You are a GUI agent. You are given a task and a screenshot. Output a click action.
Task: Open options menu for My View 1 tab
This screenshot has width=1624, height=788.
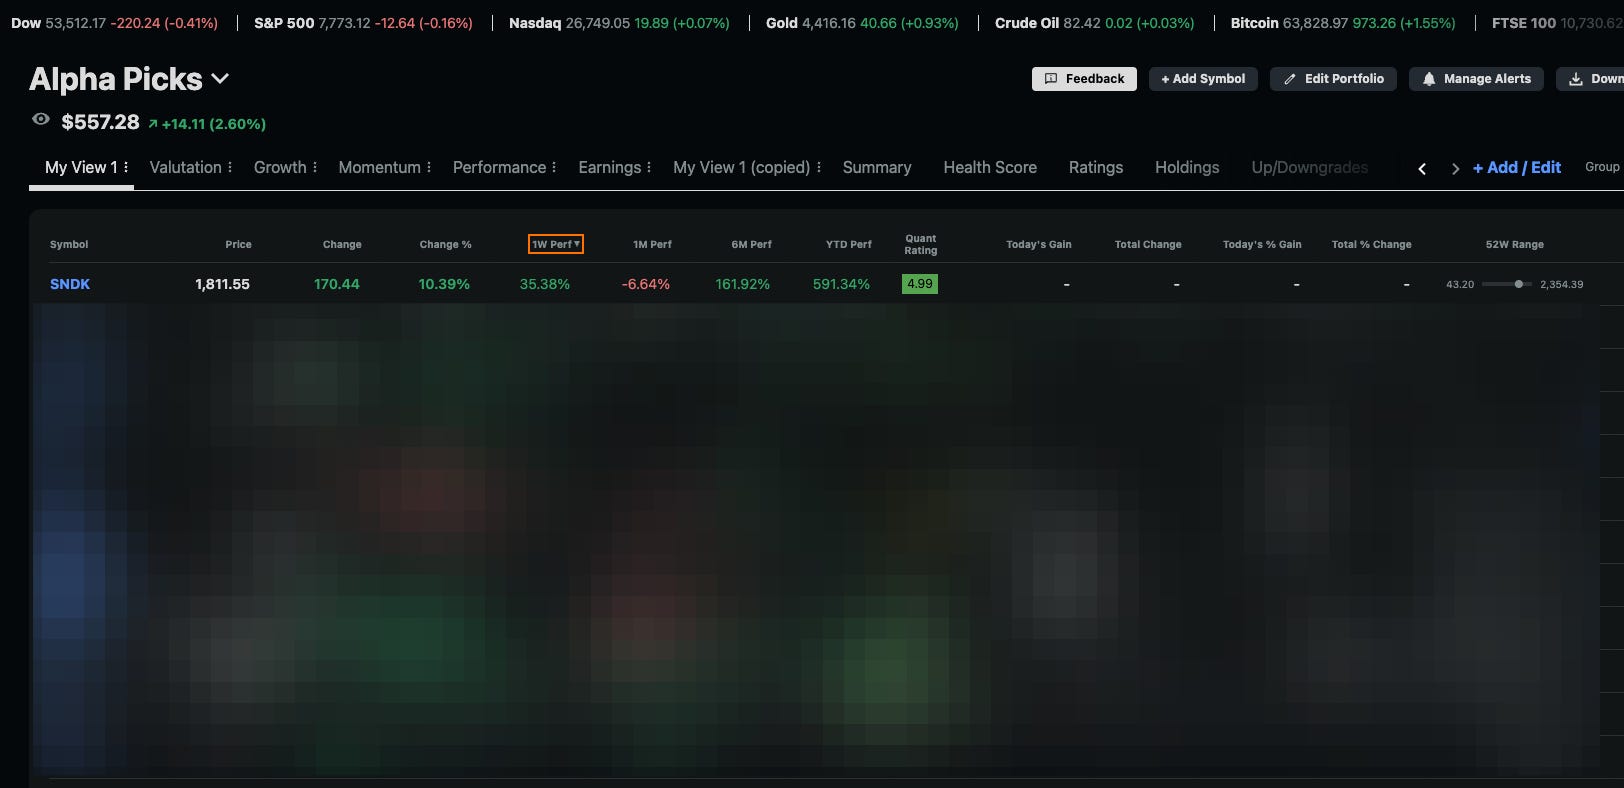[x=126, y=167]
